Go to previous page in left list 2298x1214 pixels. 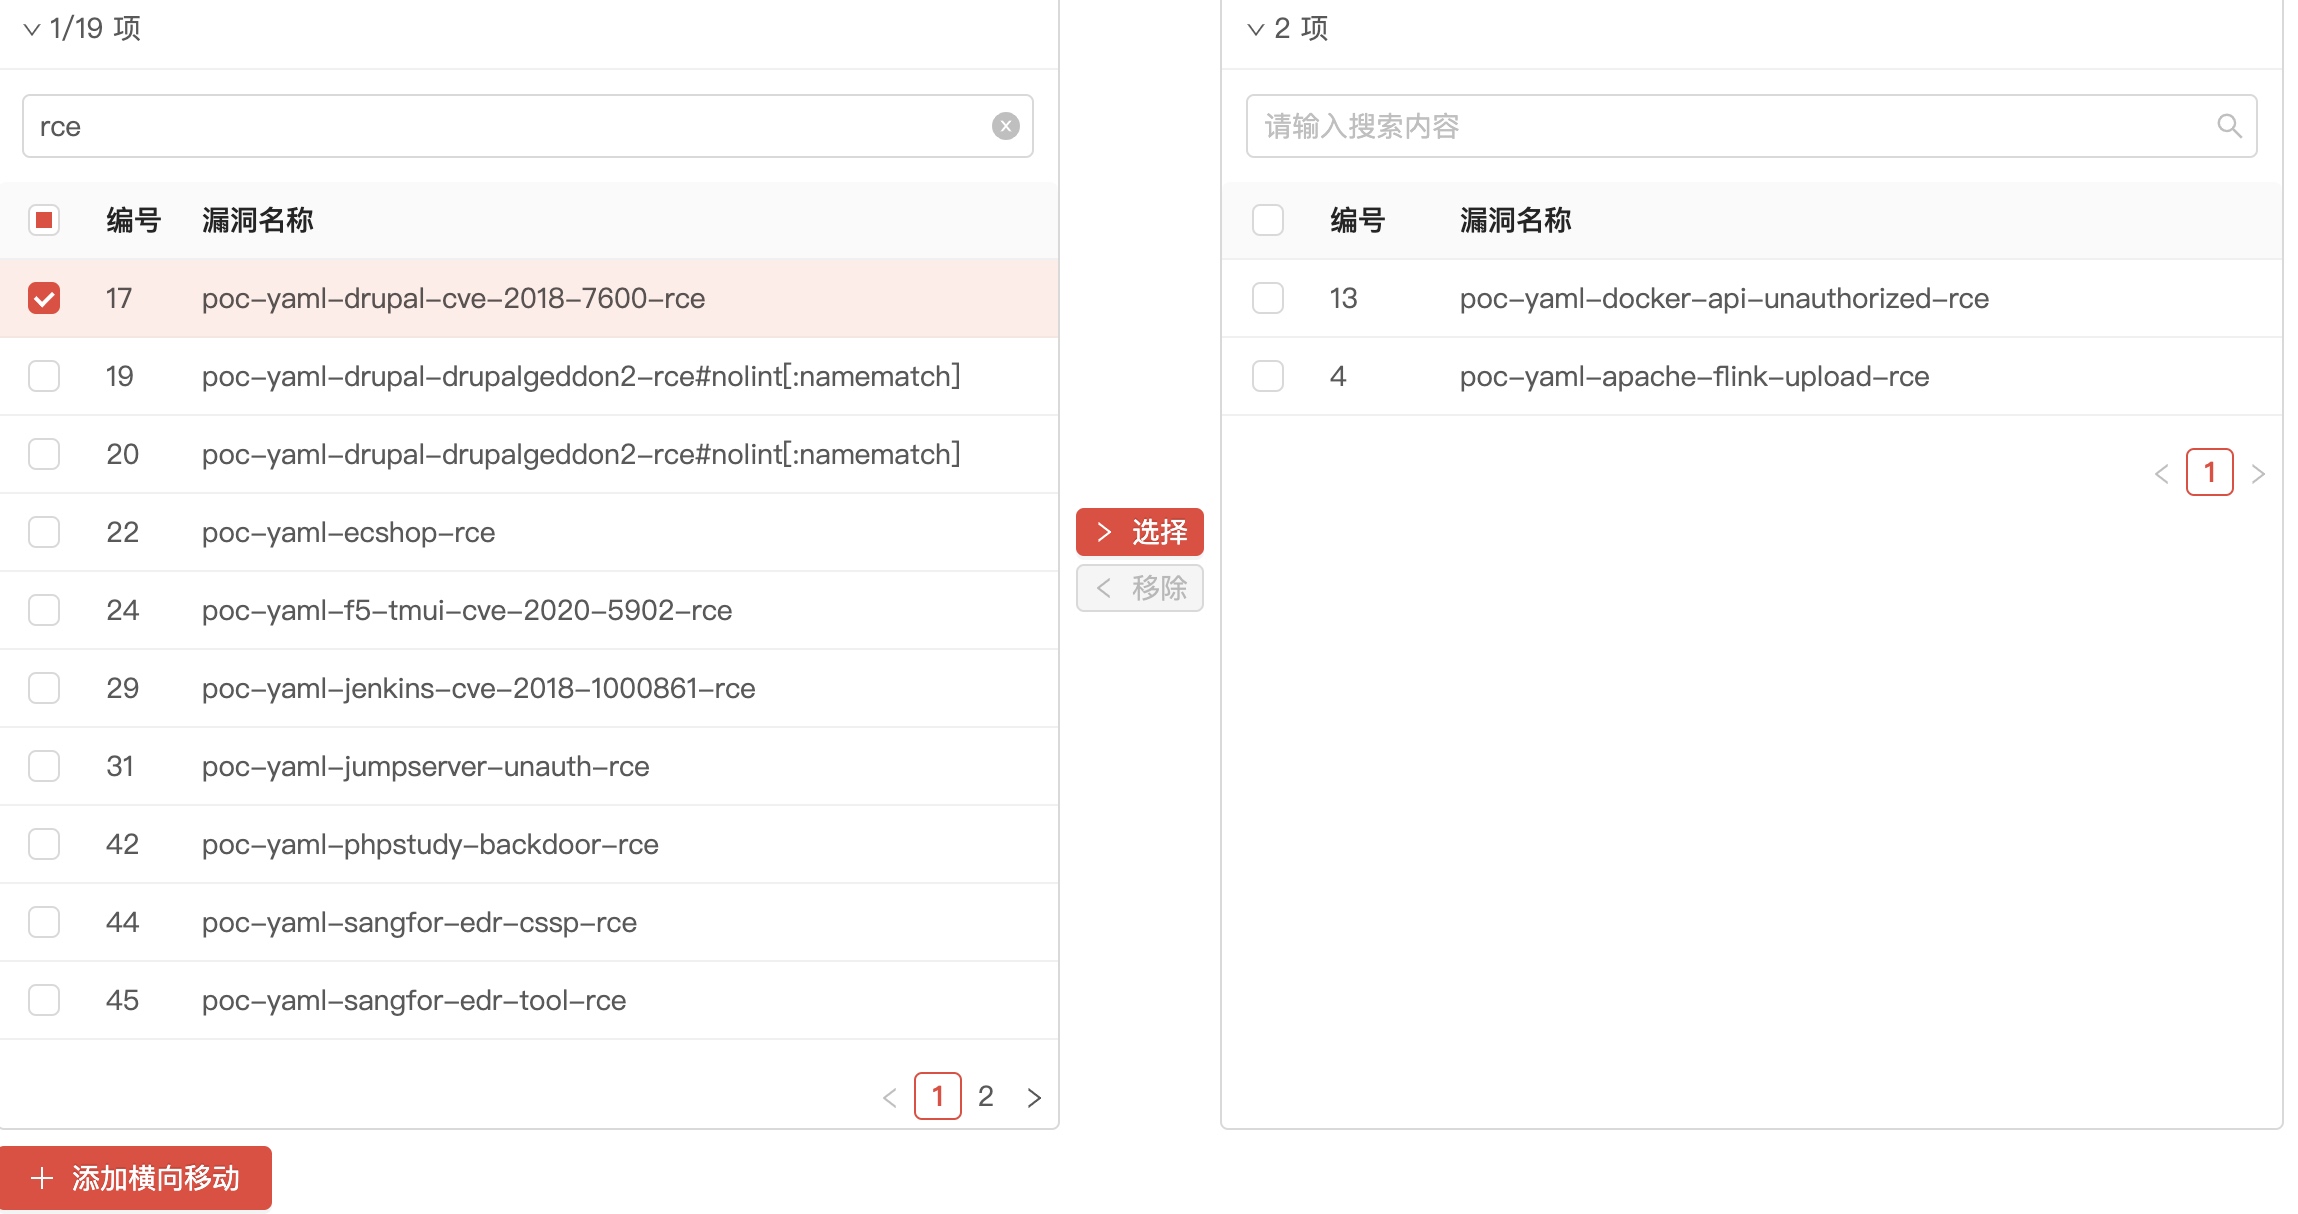pyautogui.click(x=889, y=1098)
